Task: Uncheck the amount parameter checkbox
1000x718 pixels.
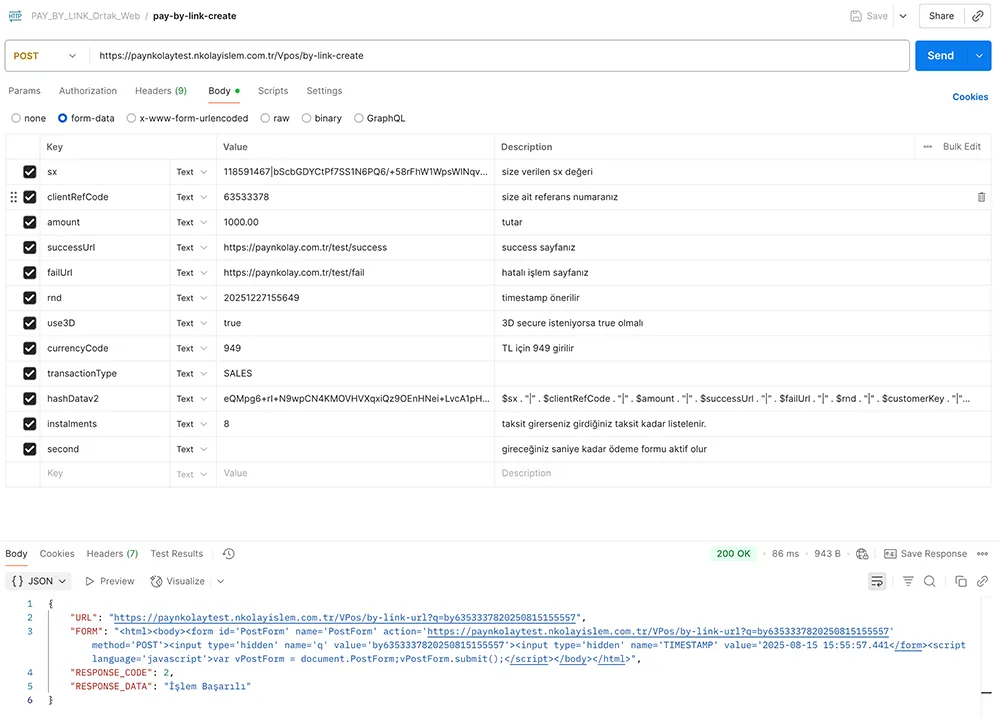Action: (x=30, y=222)
